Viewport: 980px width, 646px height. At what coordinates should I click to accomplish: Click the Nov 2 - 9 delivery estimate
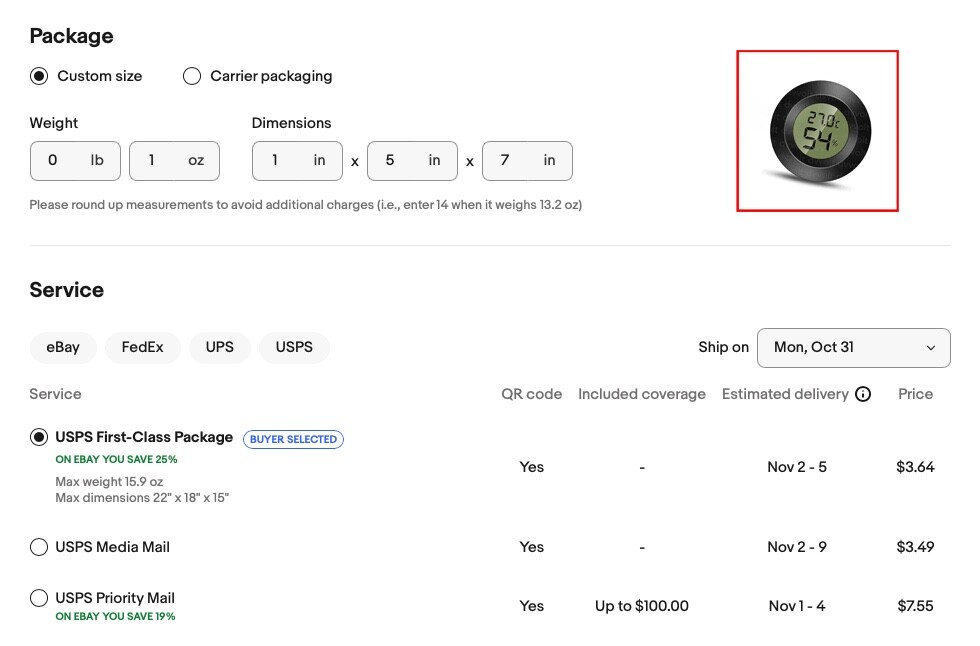797,547
